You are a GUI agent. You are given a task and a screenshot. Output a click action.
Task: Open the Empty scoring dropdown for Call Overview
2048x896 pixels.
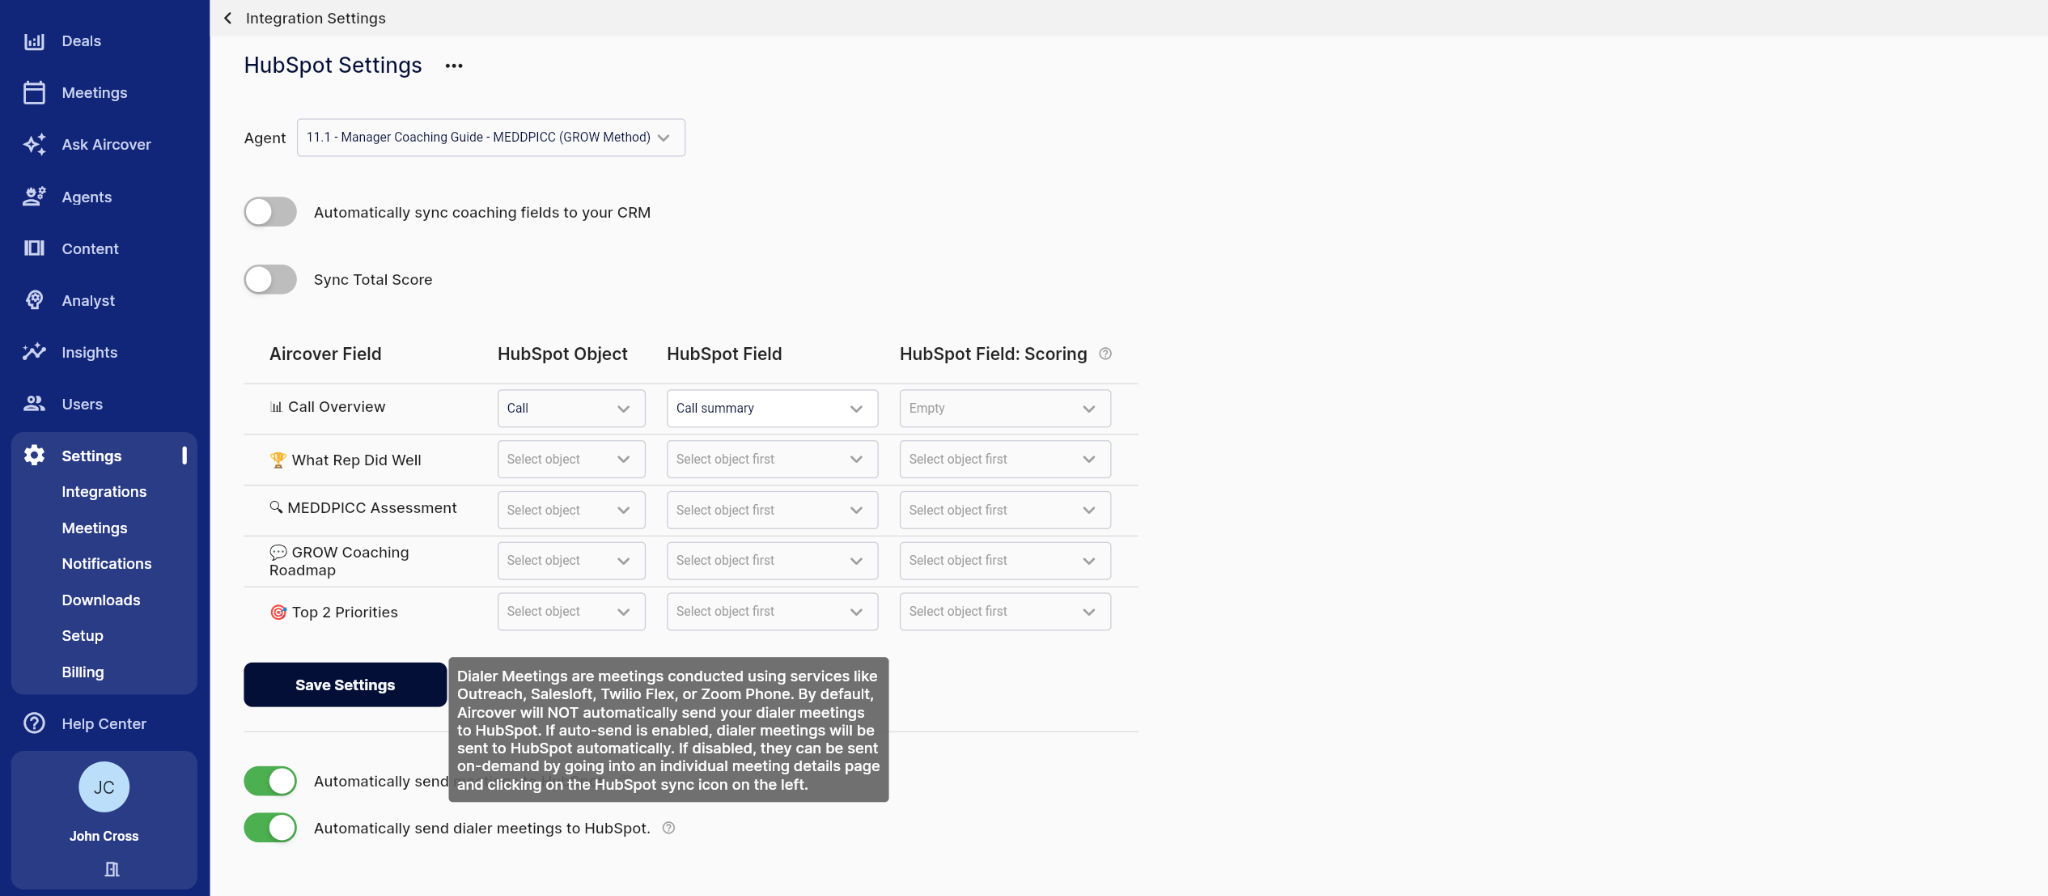tap(1005, 408)
